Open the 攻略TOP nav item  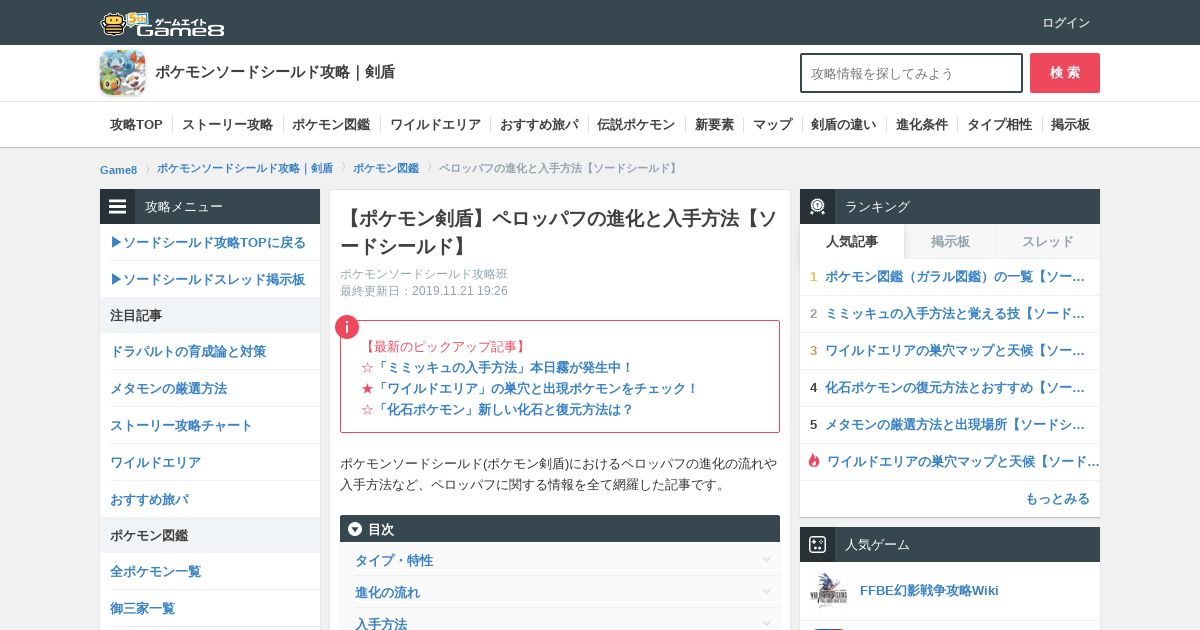click(x=136, y=125)
